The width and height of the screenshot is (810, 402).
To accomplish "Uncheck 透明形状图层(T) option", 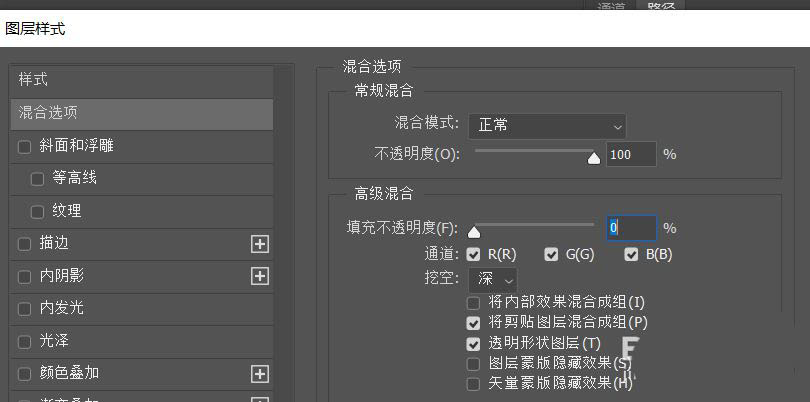I will coord(473,344).
